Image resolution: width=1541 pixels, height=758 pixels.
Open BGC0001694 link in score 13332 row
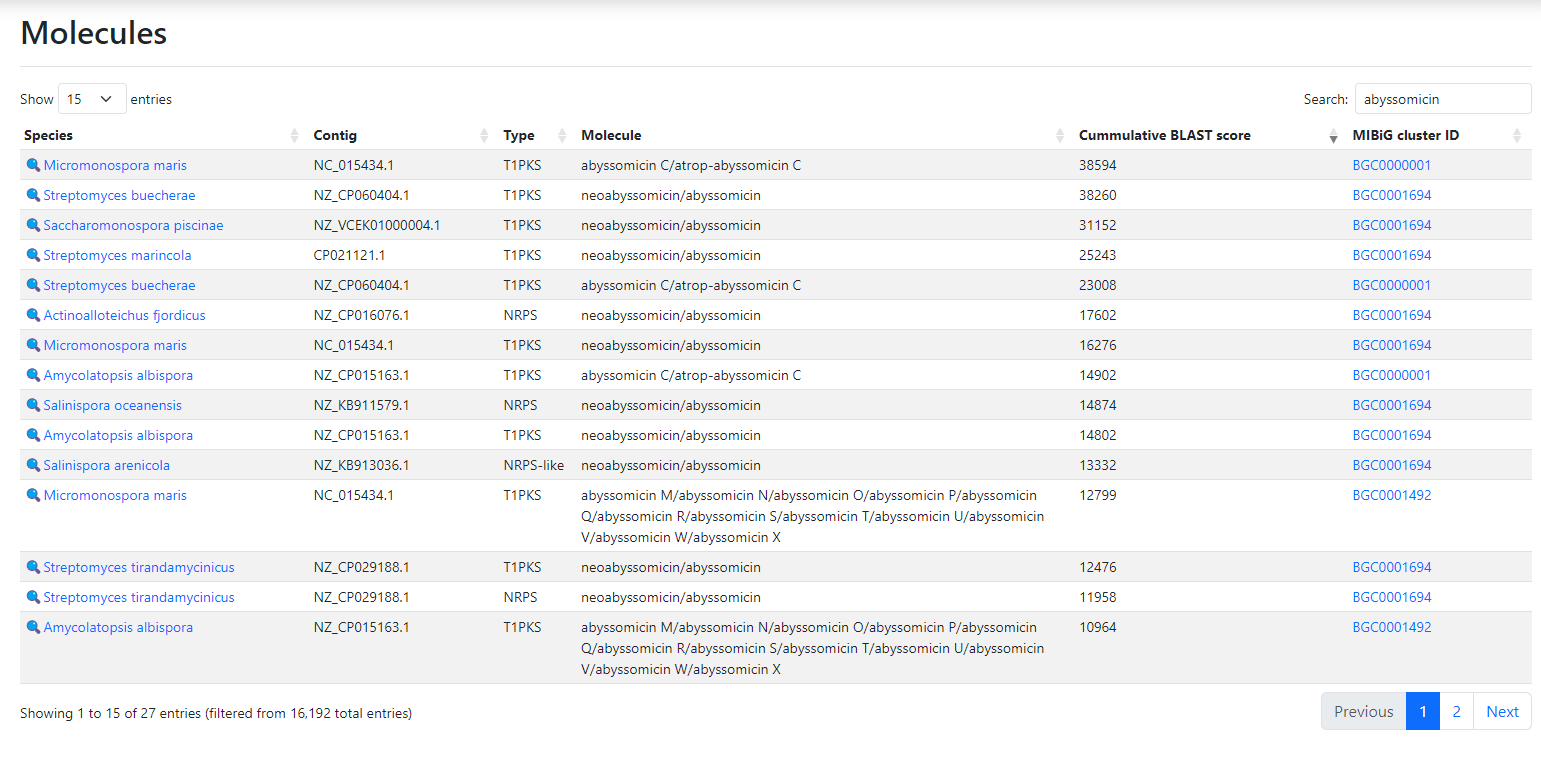[x=1392, y=465]
